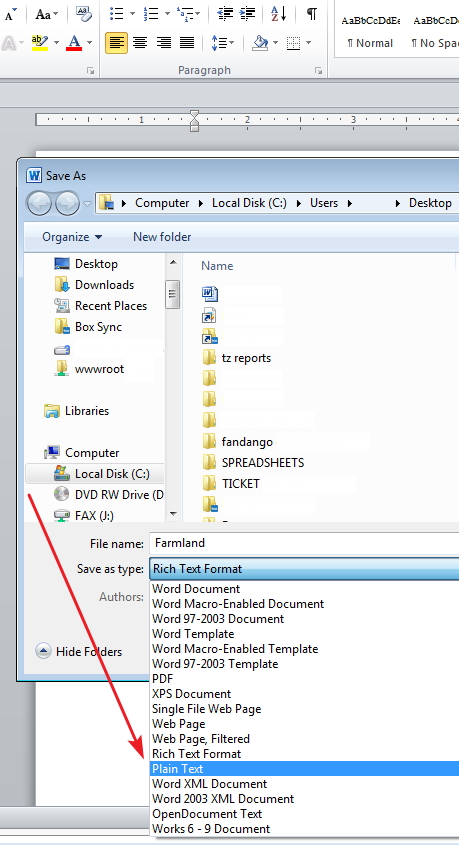The width and height of the screenshot is (459, 845).
Task: Increase the paragraph indent
Action: [247, 14]
